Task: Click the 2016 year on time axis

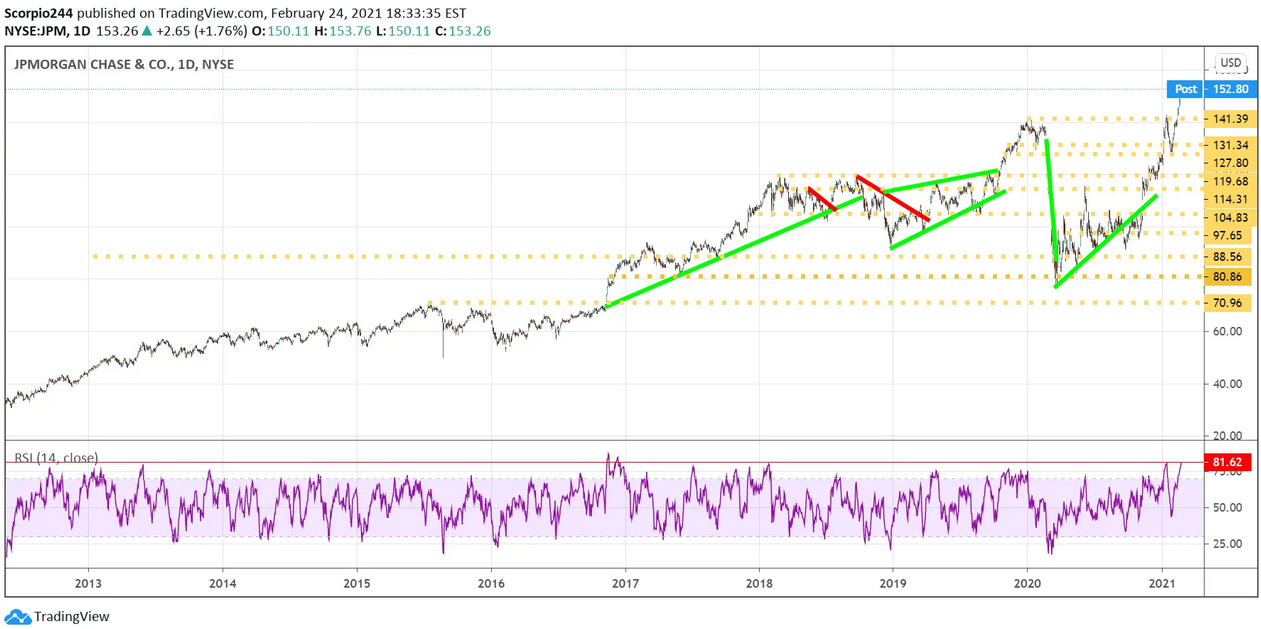Action: click(x=491, y=582)
